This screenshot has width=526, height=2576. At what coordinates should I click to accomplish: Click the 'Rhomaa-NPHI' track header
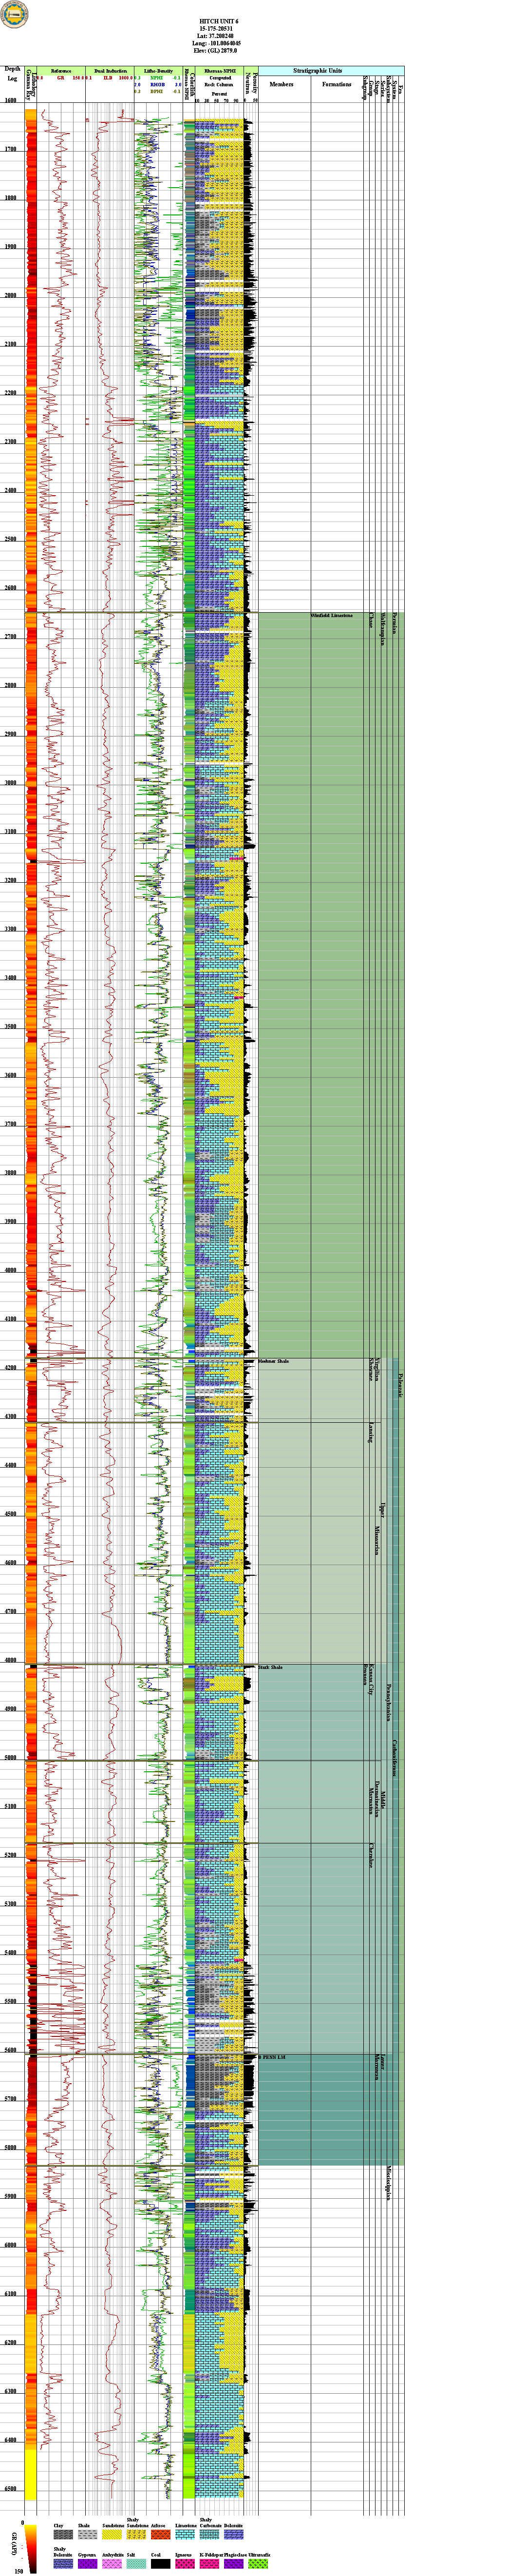click(x=220, y=71)
